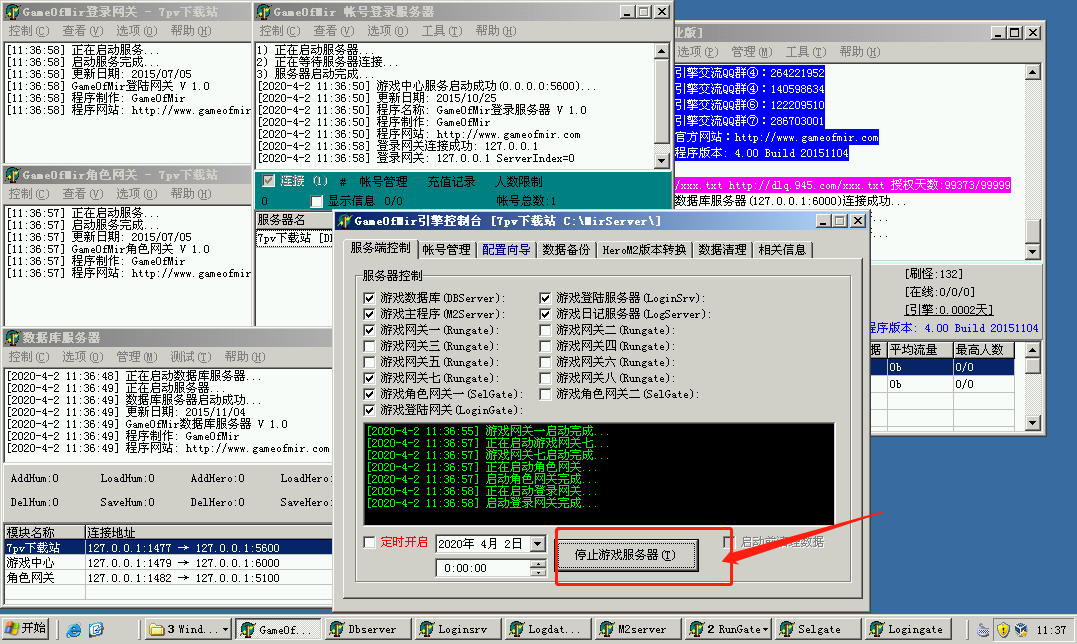Expand the 2 RunGate taskbar dropdown arrow

tap(766, 629)
